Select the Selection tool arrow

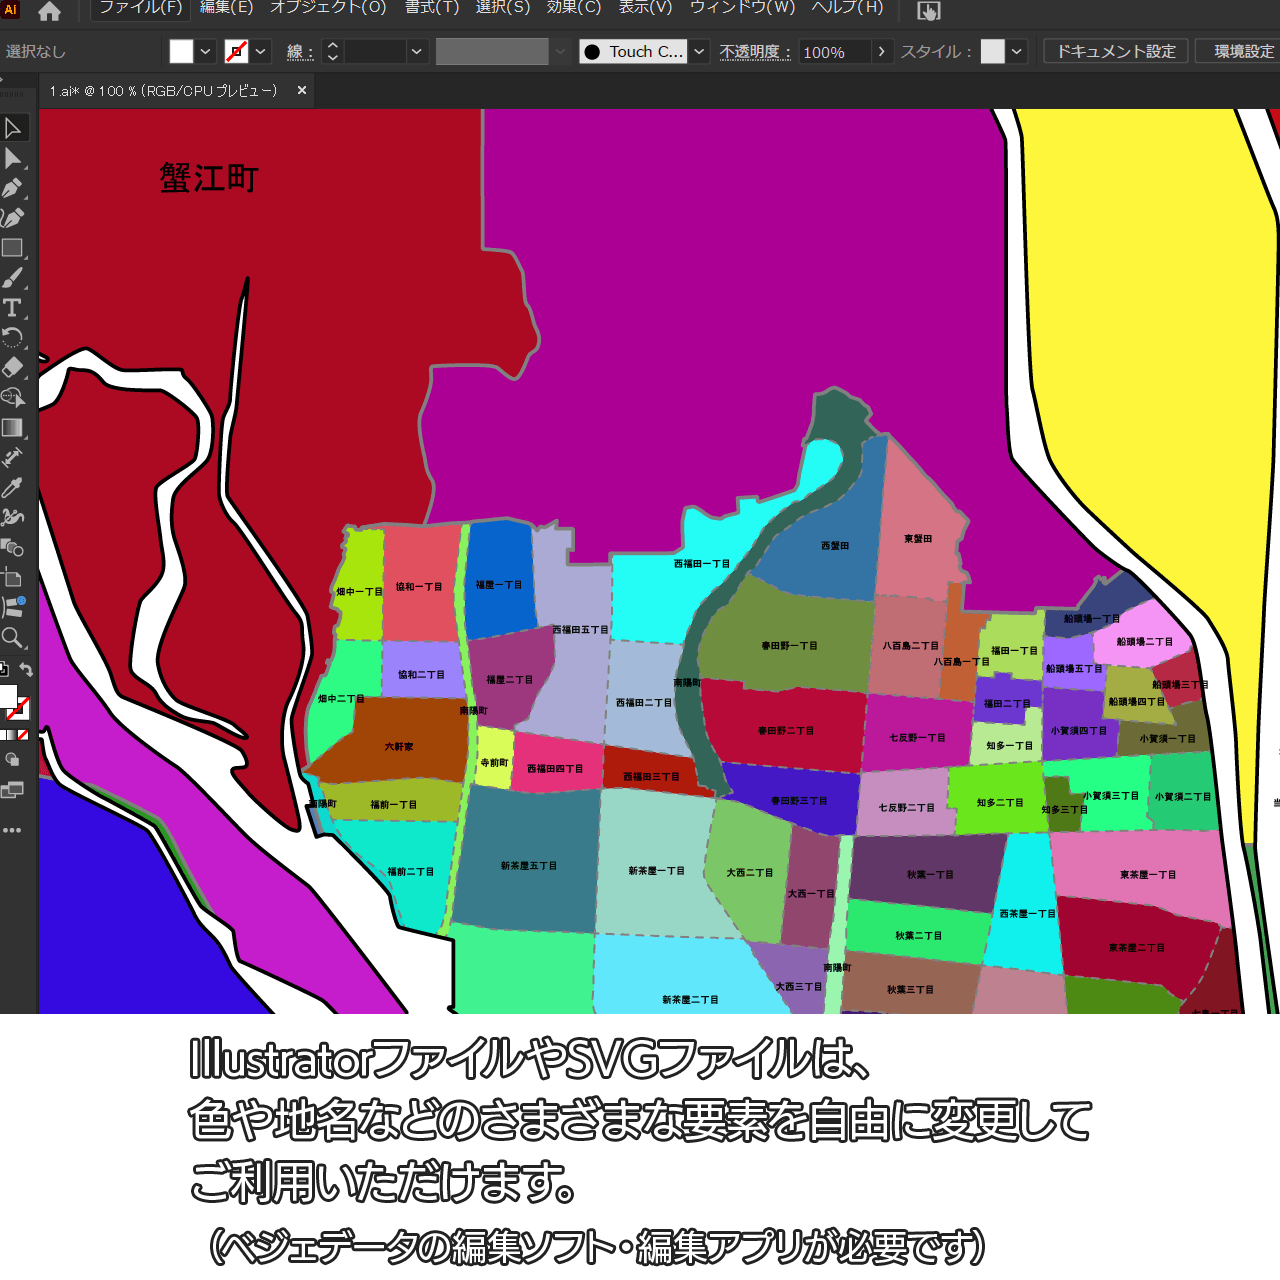[x=13, y=128]
